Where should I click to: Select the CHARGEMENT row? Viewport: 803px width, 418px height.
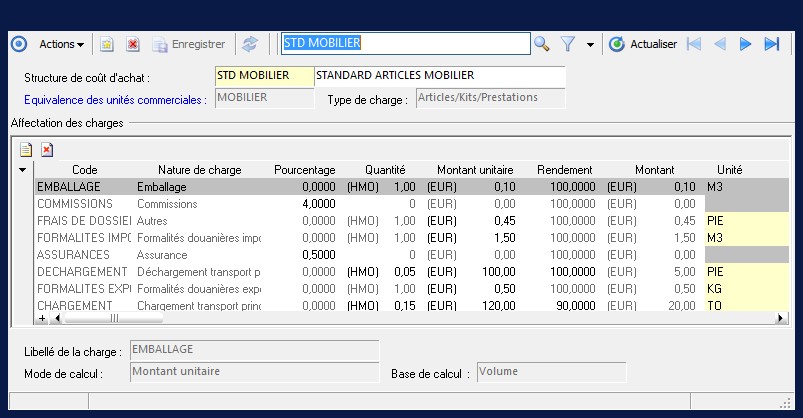click(x=412, y=305)
